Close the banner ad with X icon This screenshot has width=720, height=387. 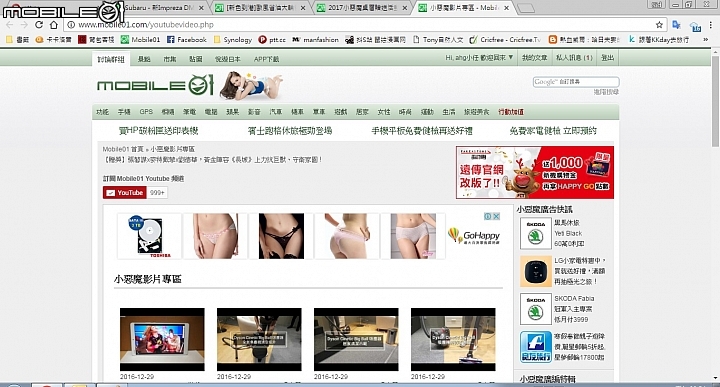(496, 216)
